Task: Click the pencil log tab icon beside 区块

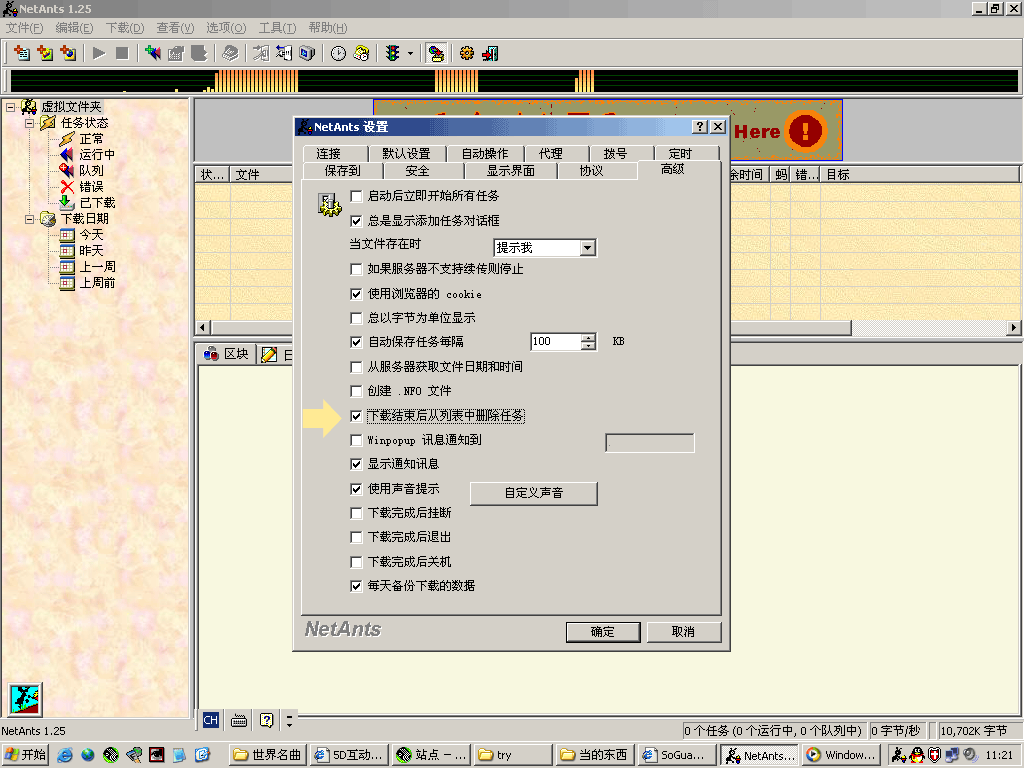Action: point(269,355)
